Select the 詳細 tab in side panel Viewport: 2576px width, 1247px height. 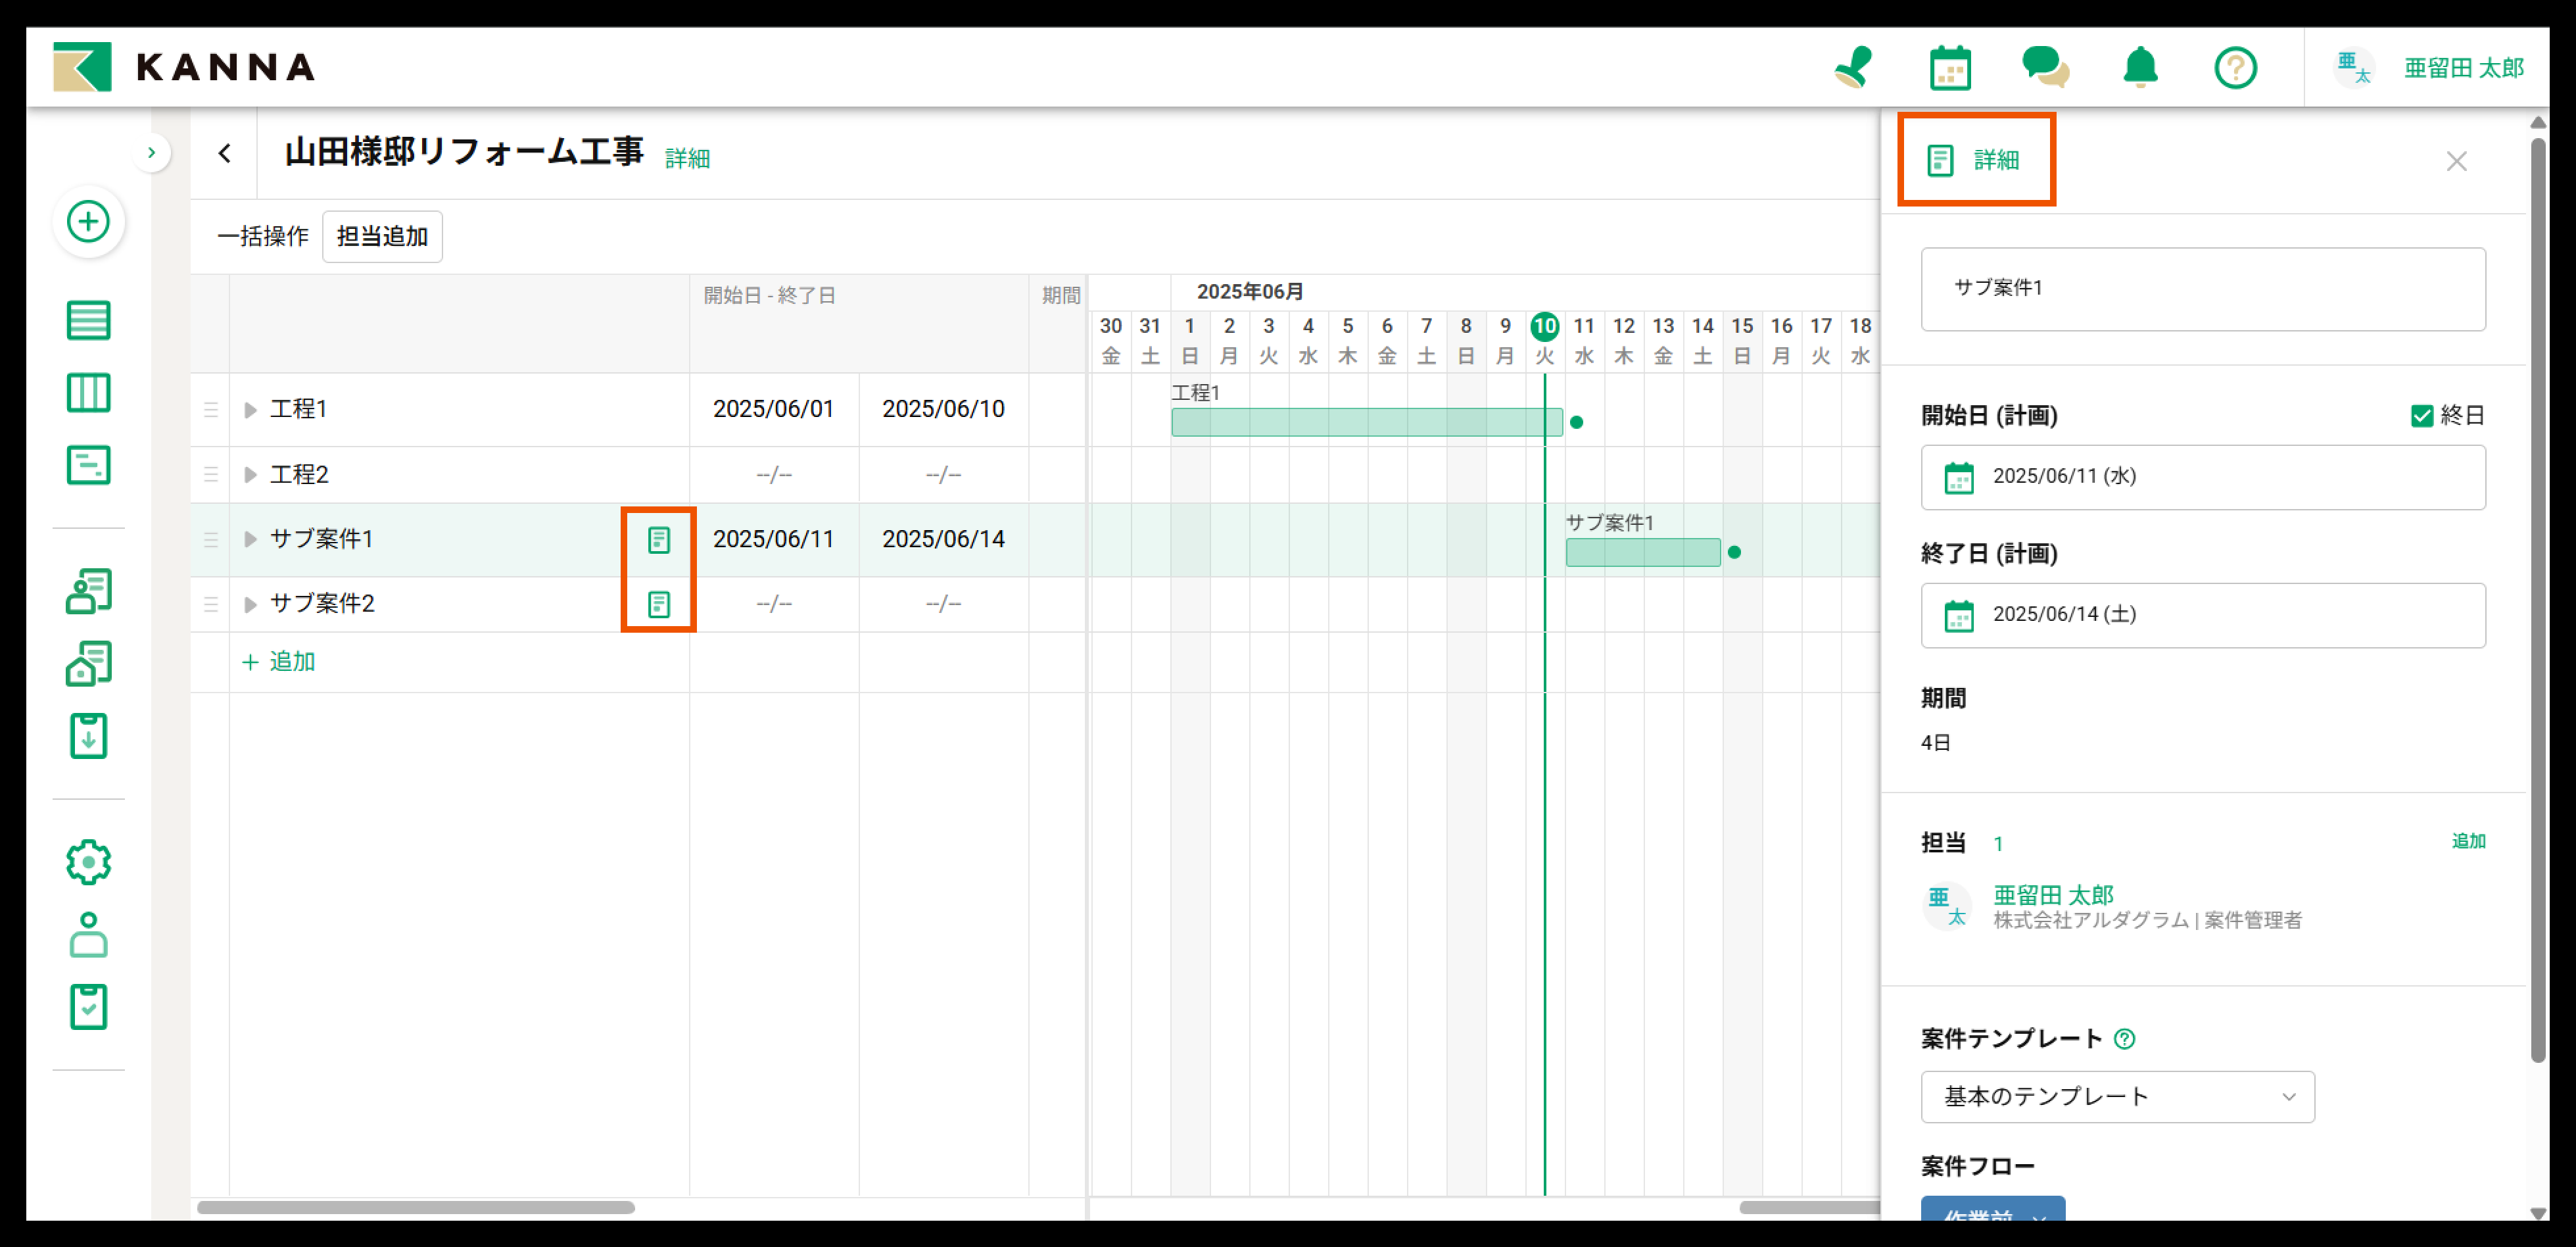click(1975, 160)
